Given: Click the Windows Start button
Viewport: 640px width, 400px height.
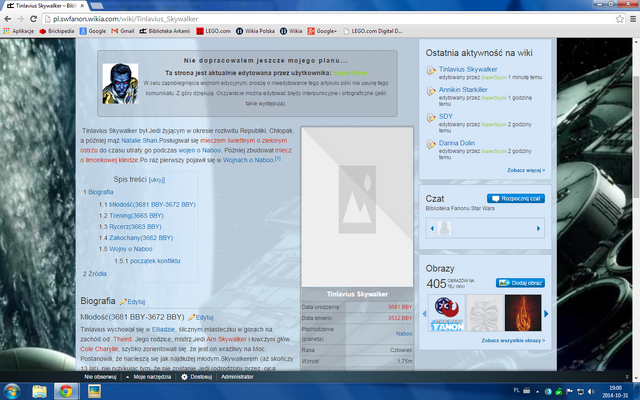Looking at the screenshot, I should 11,391.
